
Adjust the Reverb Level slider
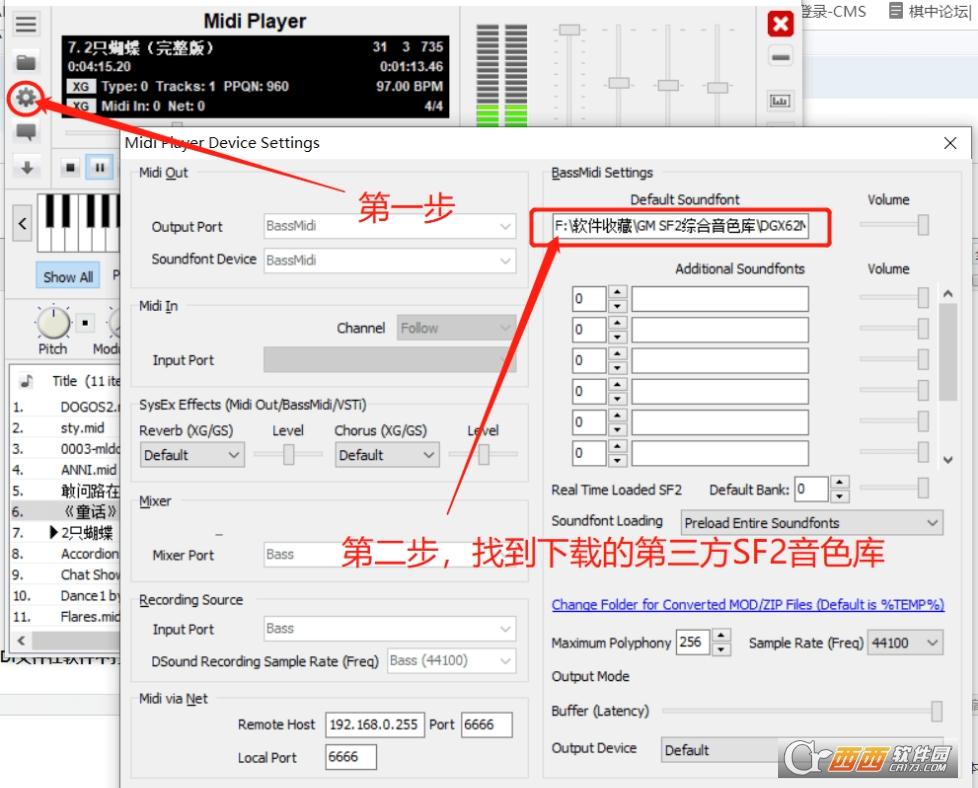[288, 454]
